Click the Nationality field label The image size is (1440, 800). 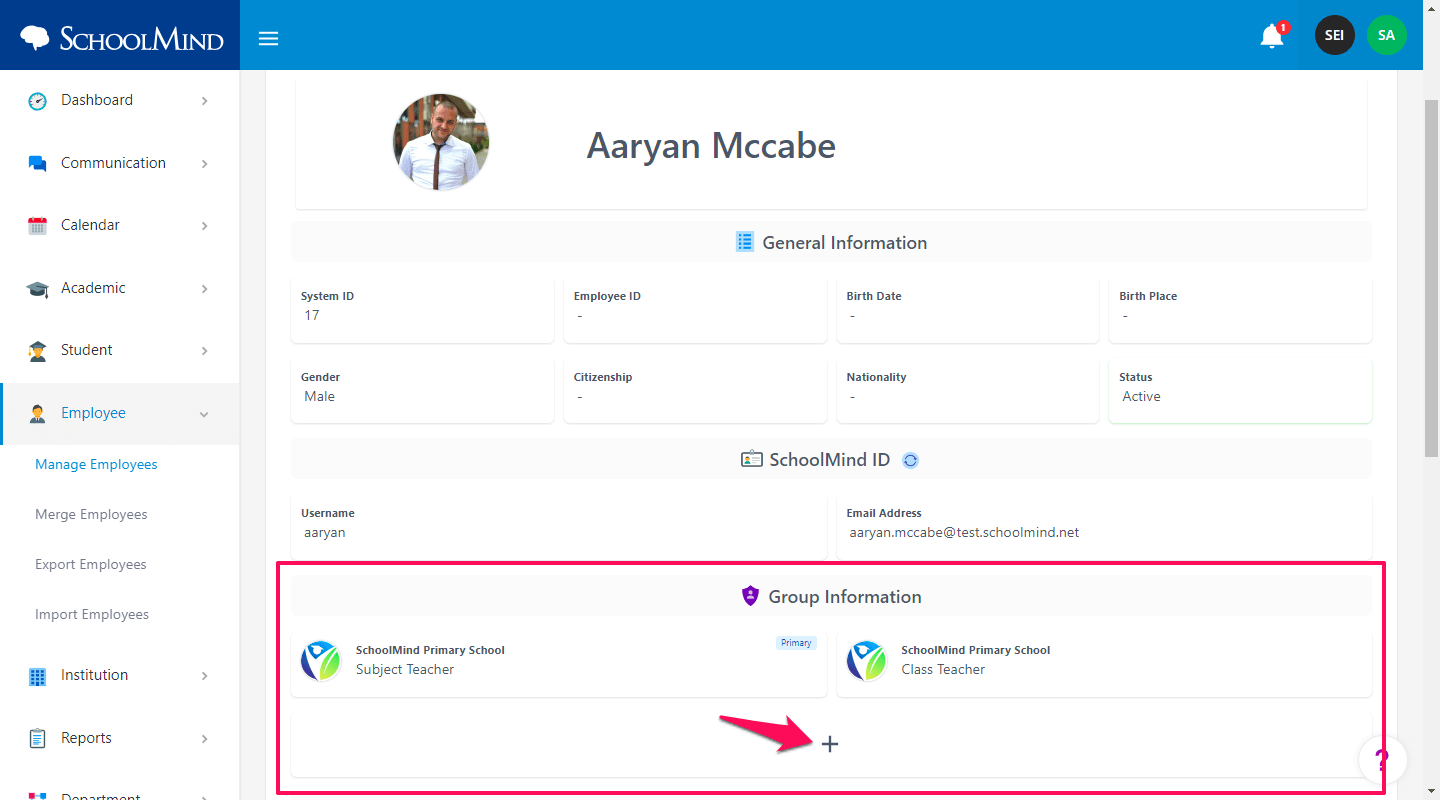pos(876,377)
